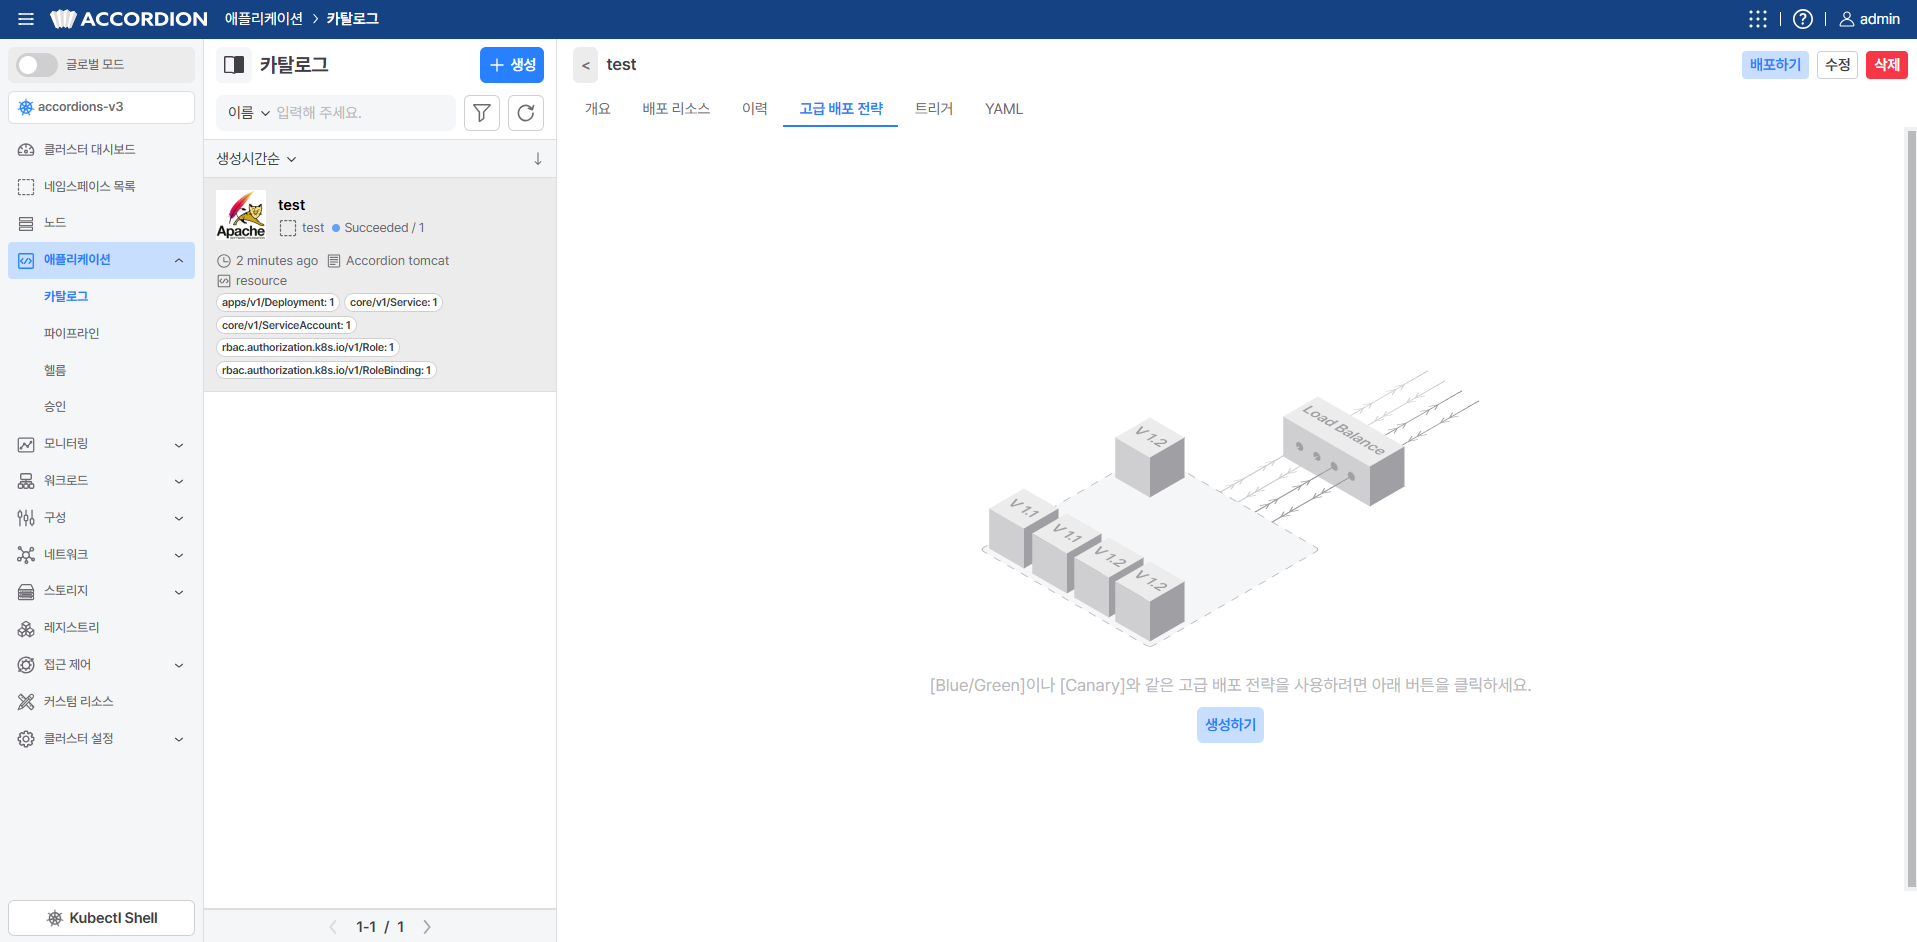Open the 생성시간순 sort dropdown
Image resolution: width=1917 pixels, height=942 pixels.
[x=257, y=159]
